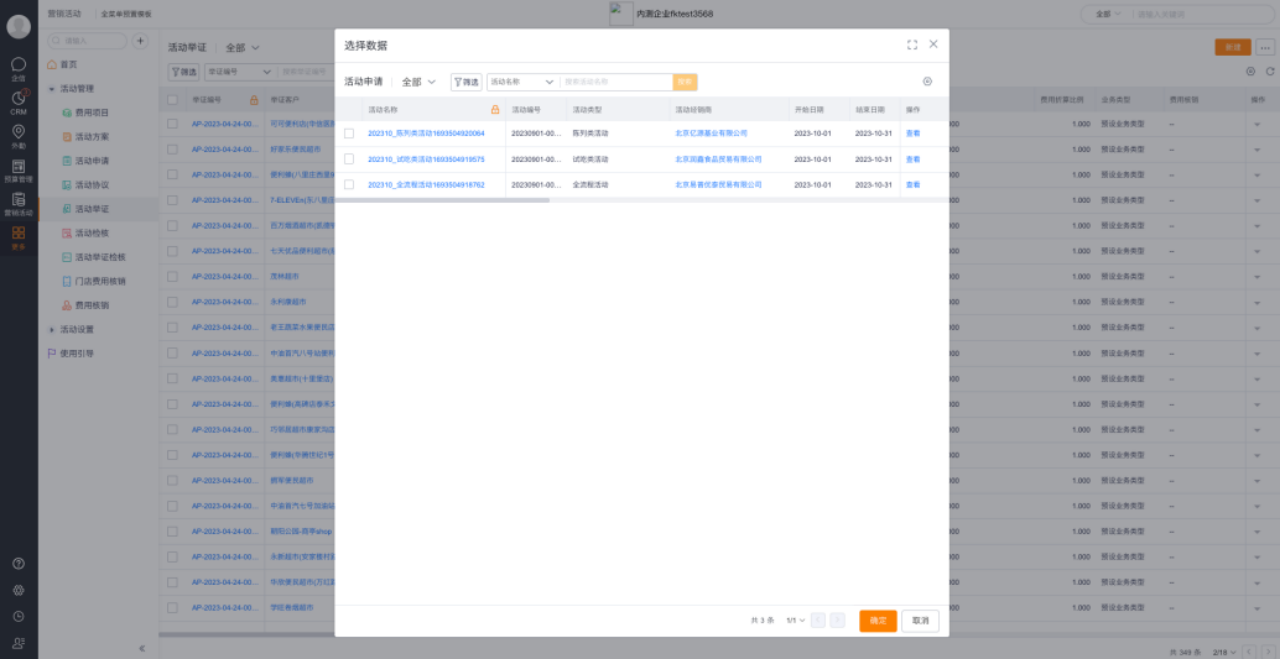This screenshot has width=1280, height=659.
Task: Click previous page arrow in dialog
Action: pos(818,621)
